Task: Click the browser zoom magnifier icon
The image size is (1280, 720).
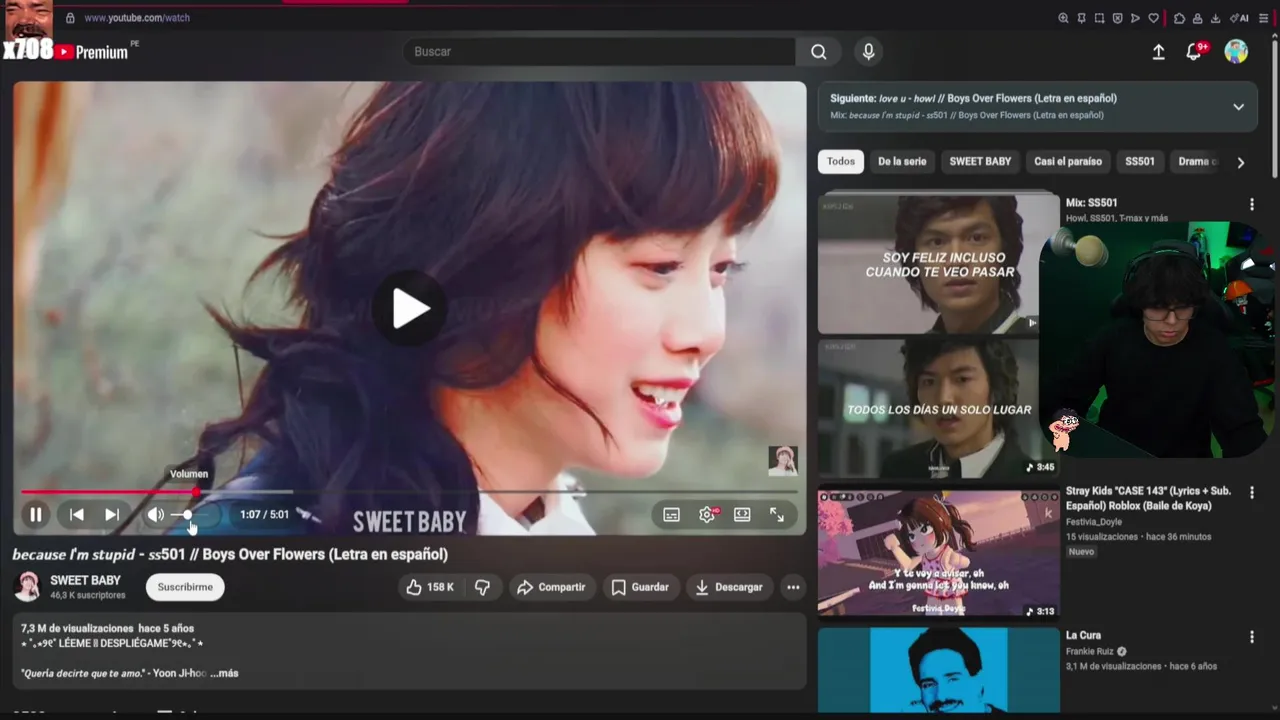Action: 1063,18
